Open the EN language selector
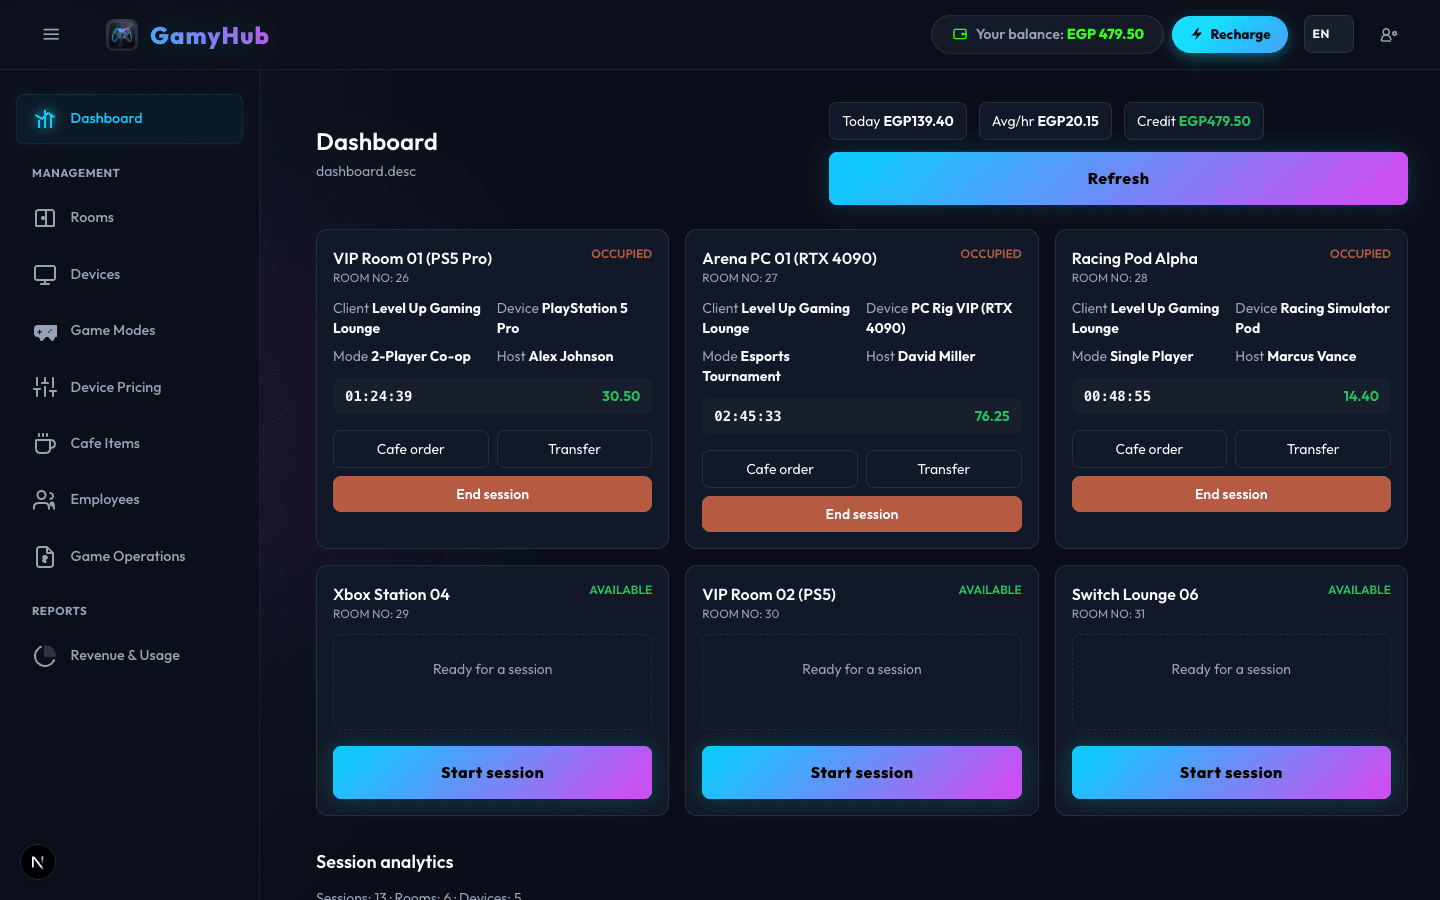The height and width of the screenshot is (900, 1440). pyautogui.click(x=1328, y=34)
